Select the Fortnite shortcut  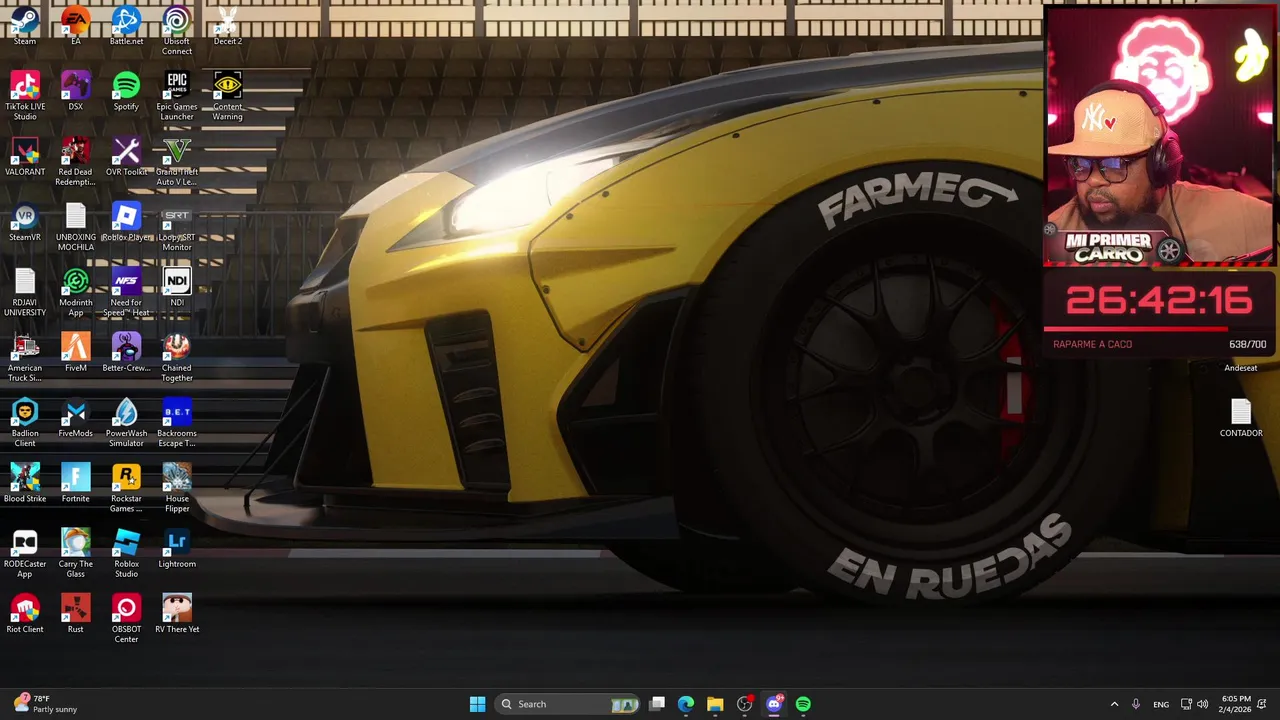(75, 483)
